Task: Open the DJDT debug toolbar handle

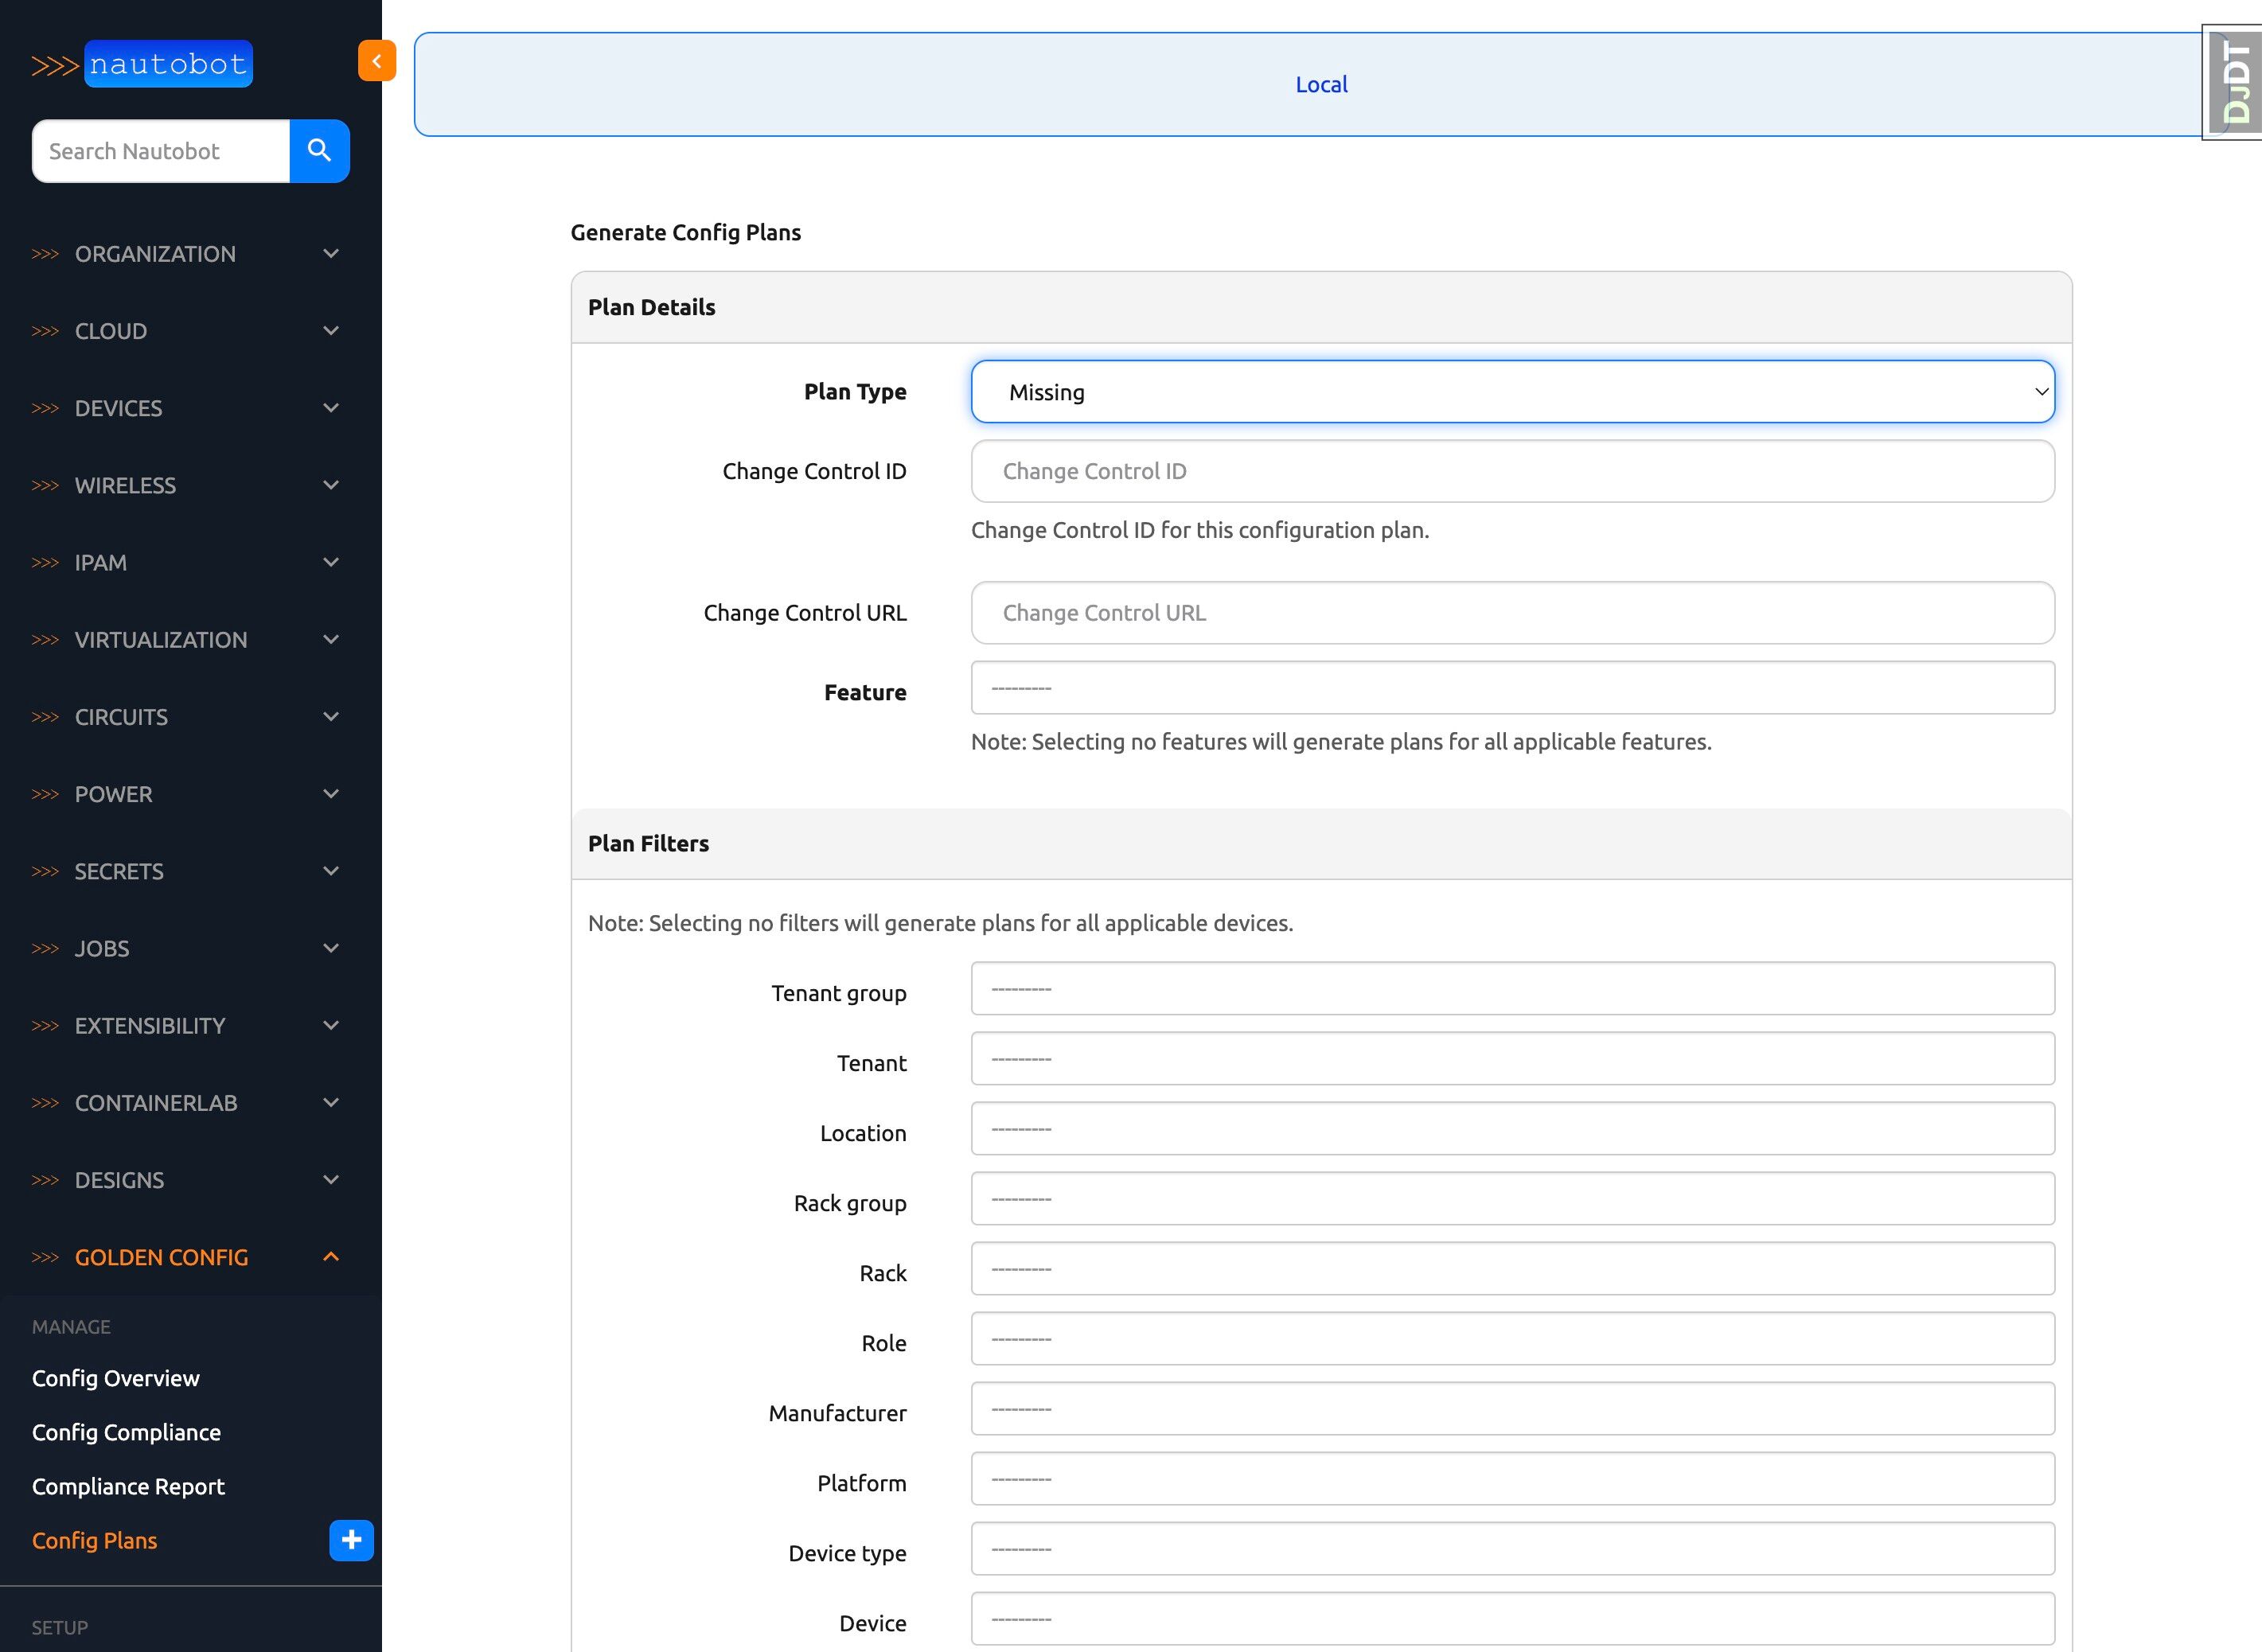Action: pos(2234,83)
